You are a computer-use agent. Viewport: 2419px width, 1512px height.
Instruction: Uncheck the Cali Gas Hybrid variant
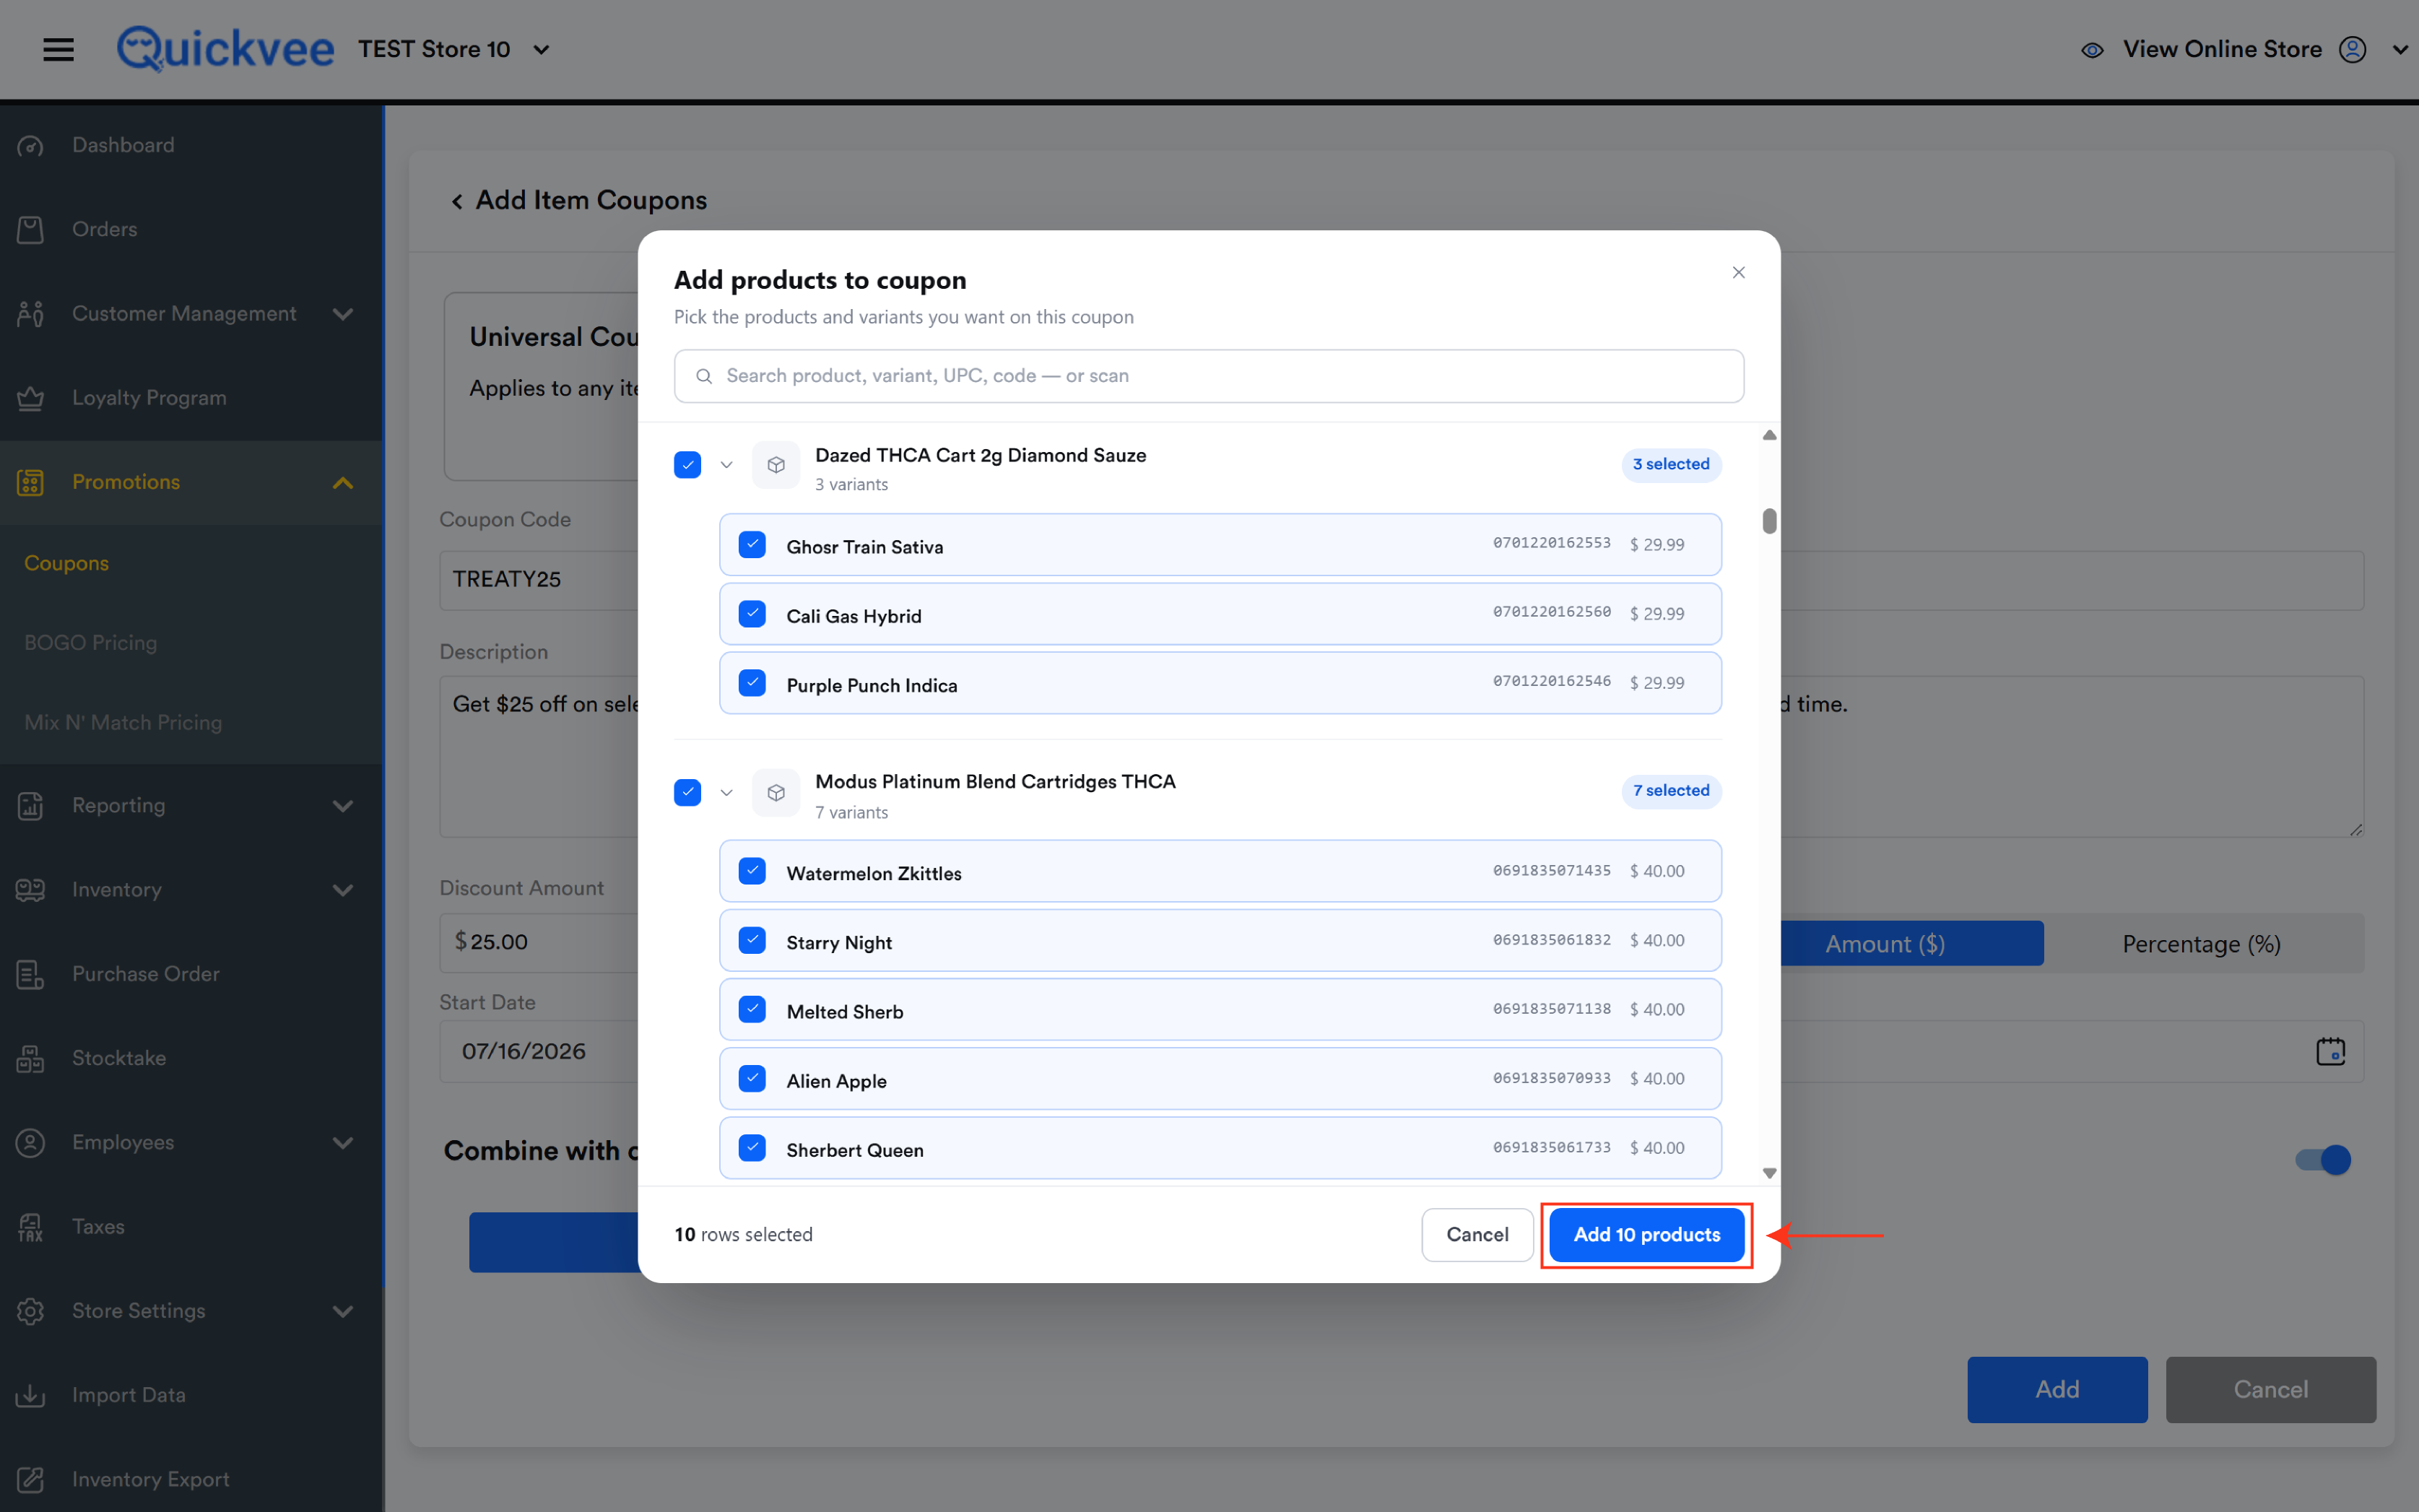[752, 614]
